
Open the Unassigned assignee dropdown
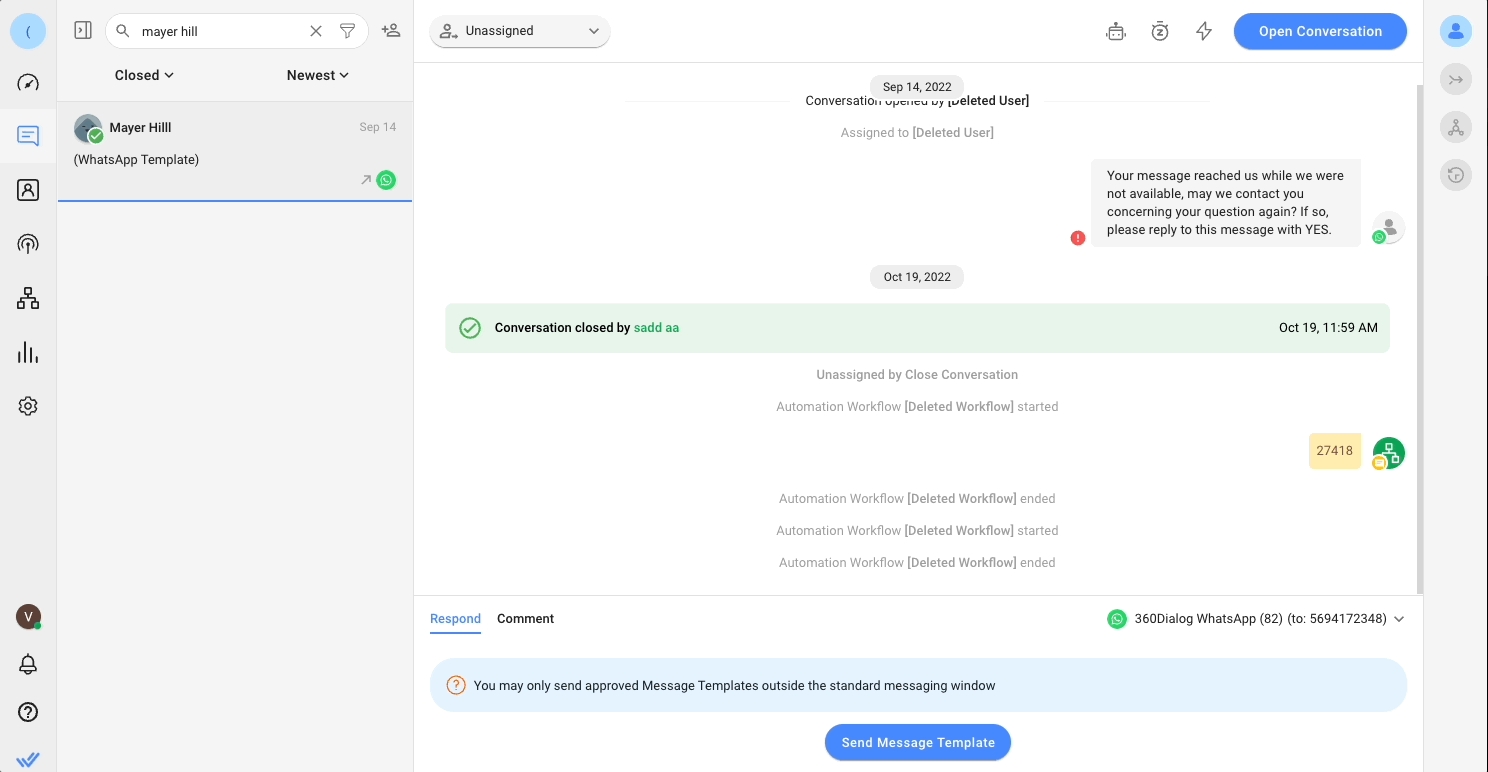519,31
